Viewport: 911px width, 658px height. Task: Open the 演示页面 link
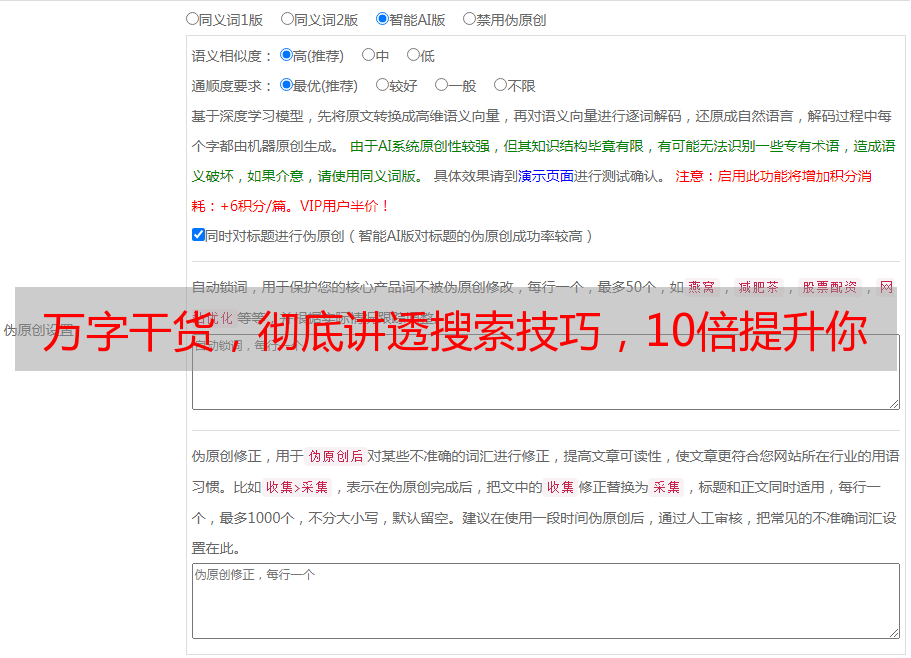(545, 176)
